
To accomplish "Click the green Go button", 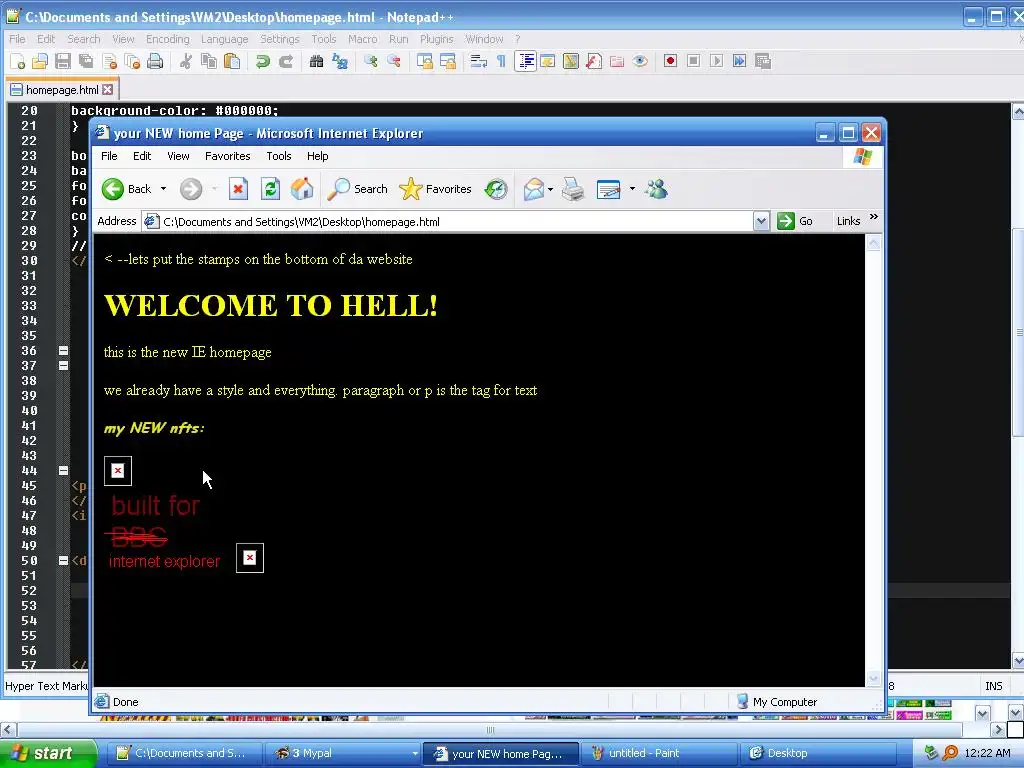I will tap(795, 221).
